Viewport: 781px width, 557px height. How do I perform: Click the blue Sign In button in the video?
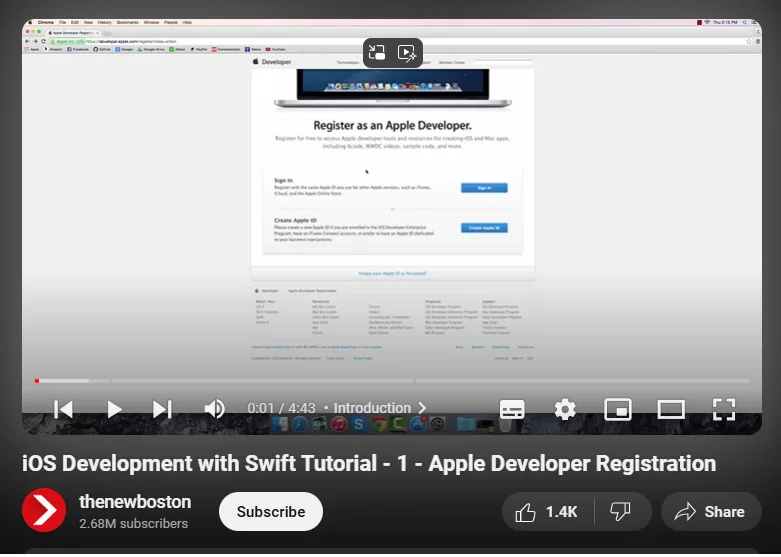tap(484, 188)
